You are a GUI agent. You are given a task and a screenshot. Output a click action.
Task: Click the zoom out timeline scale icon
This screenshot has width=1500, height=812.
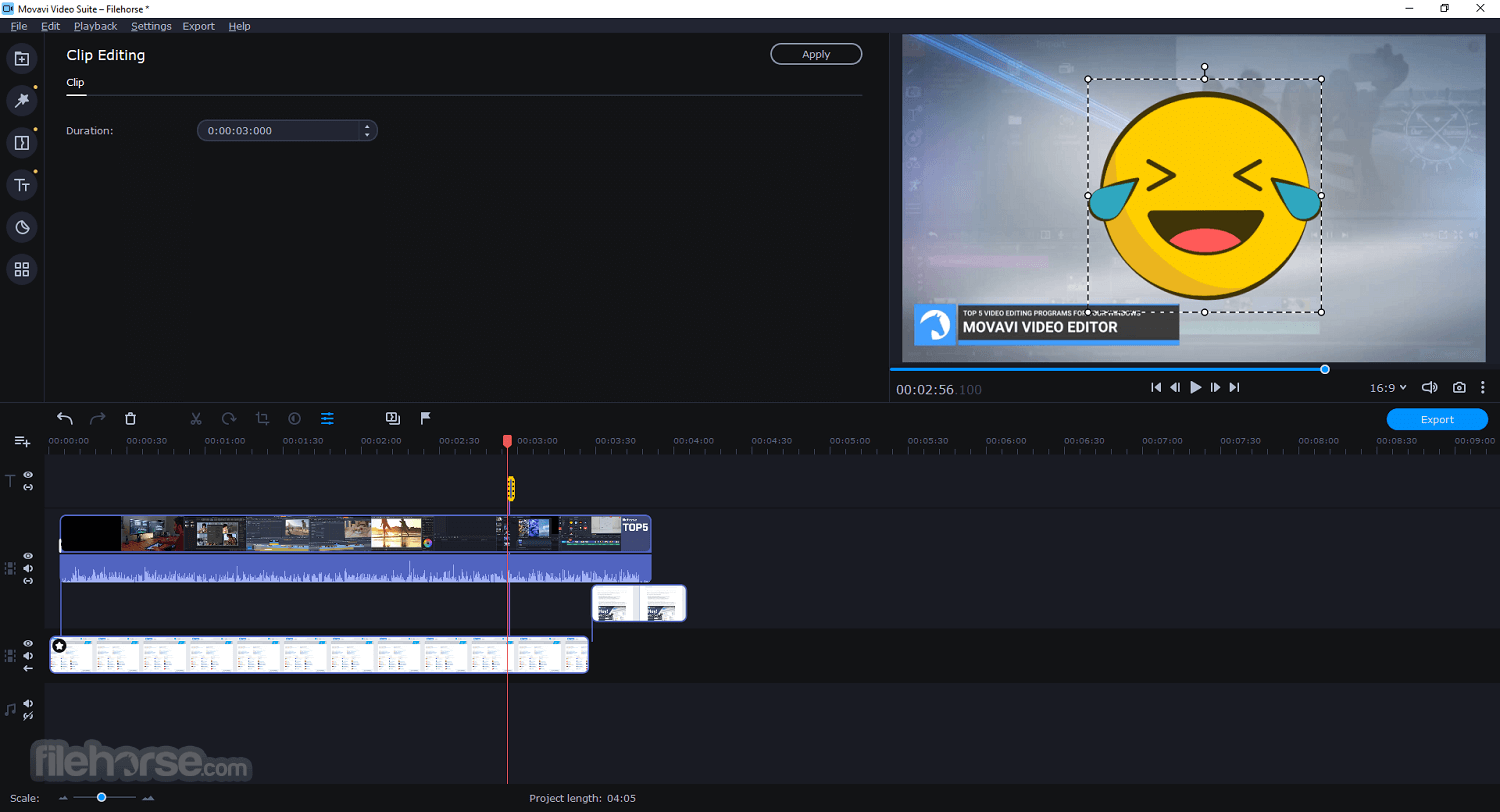(64, 798)
